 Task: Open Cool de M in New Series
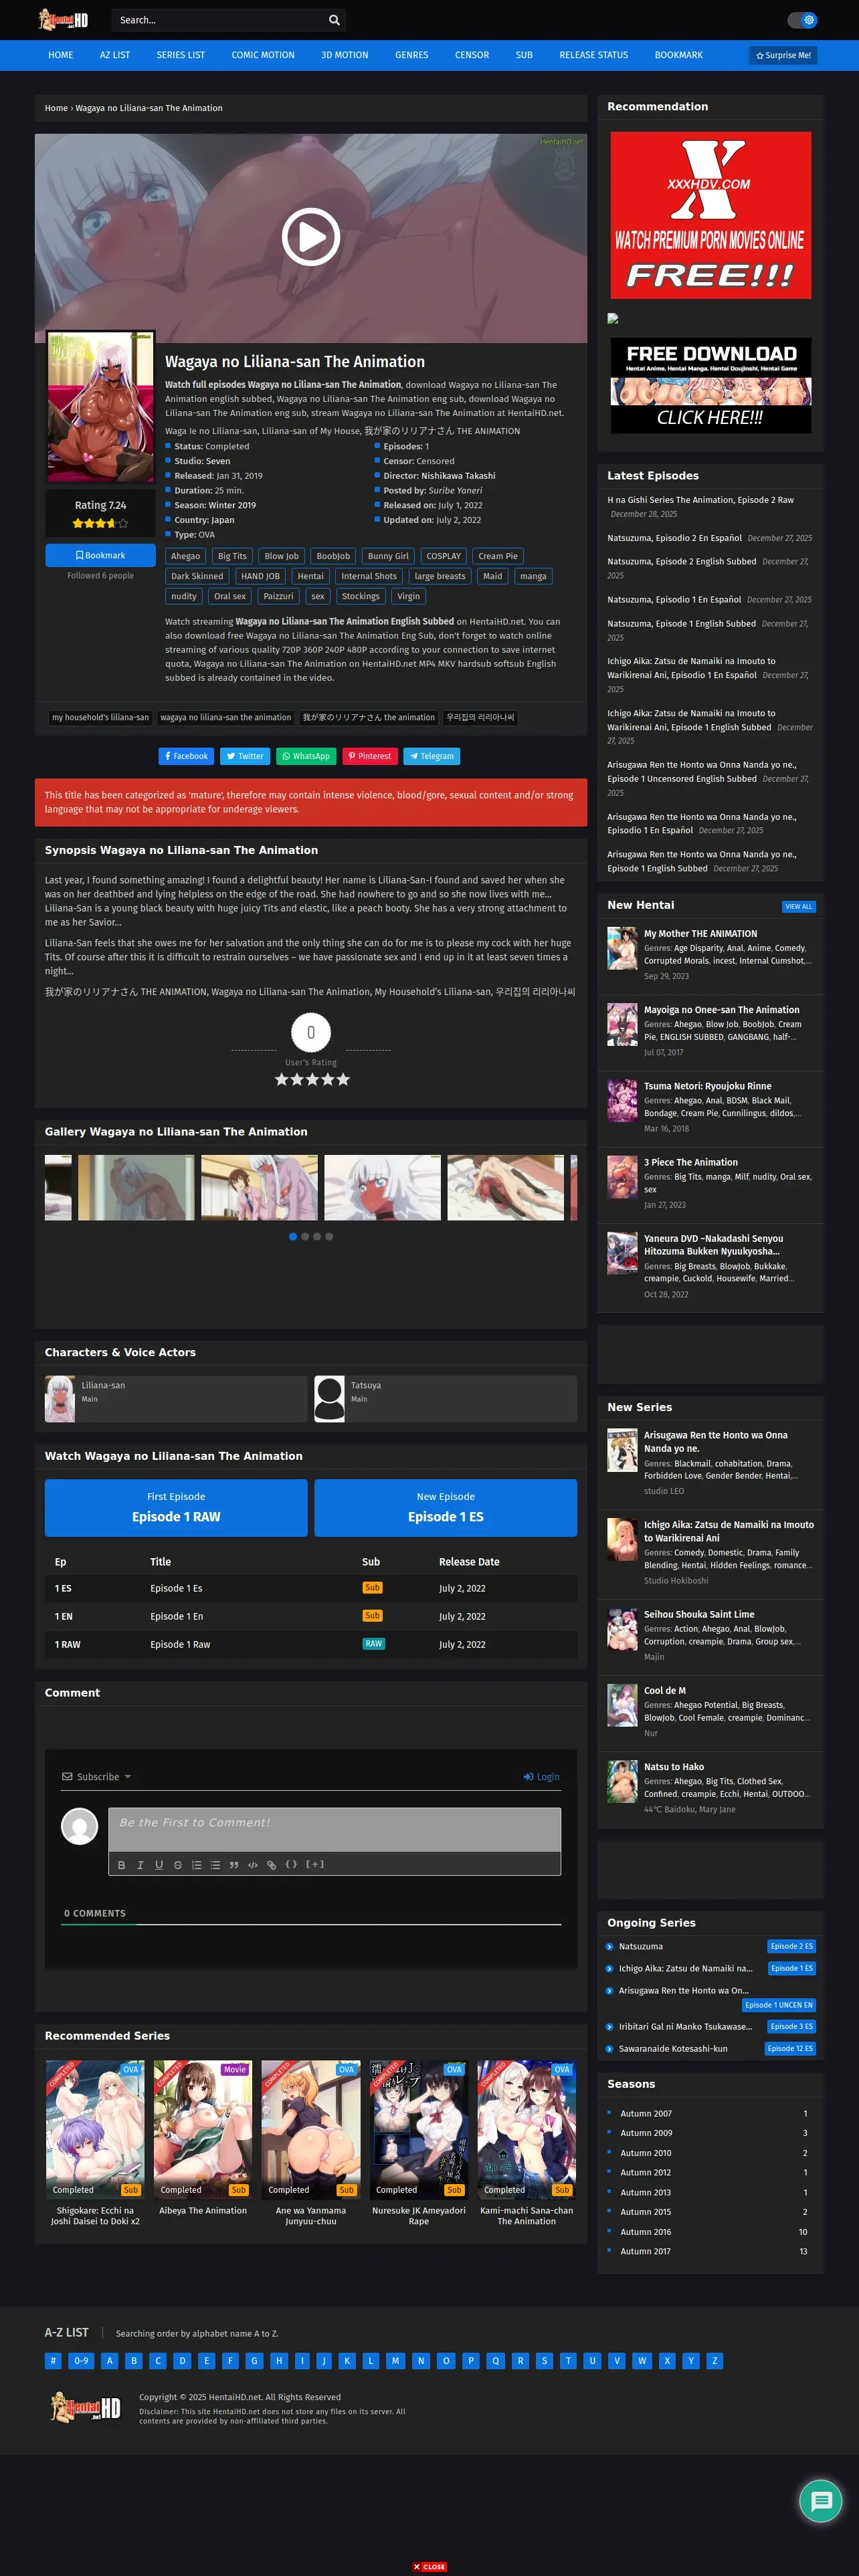pos(665,1691)
